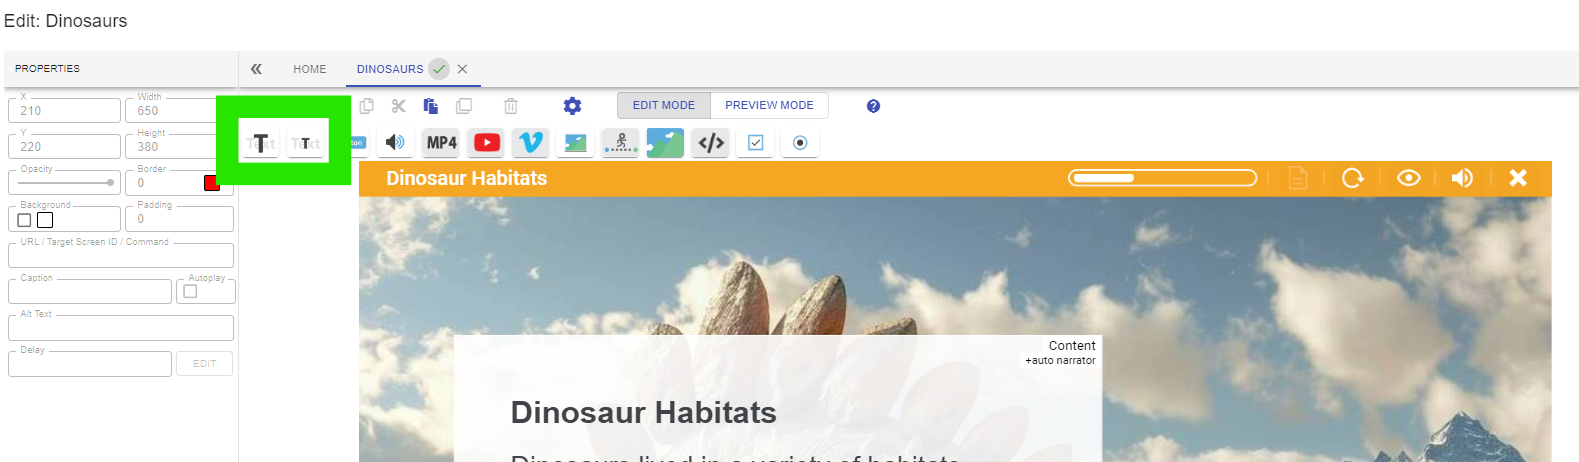This screenshot has width=1579, height=462.
Task: Select the Dinosaur Habitats heading in content box
Action: (643, 412)
